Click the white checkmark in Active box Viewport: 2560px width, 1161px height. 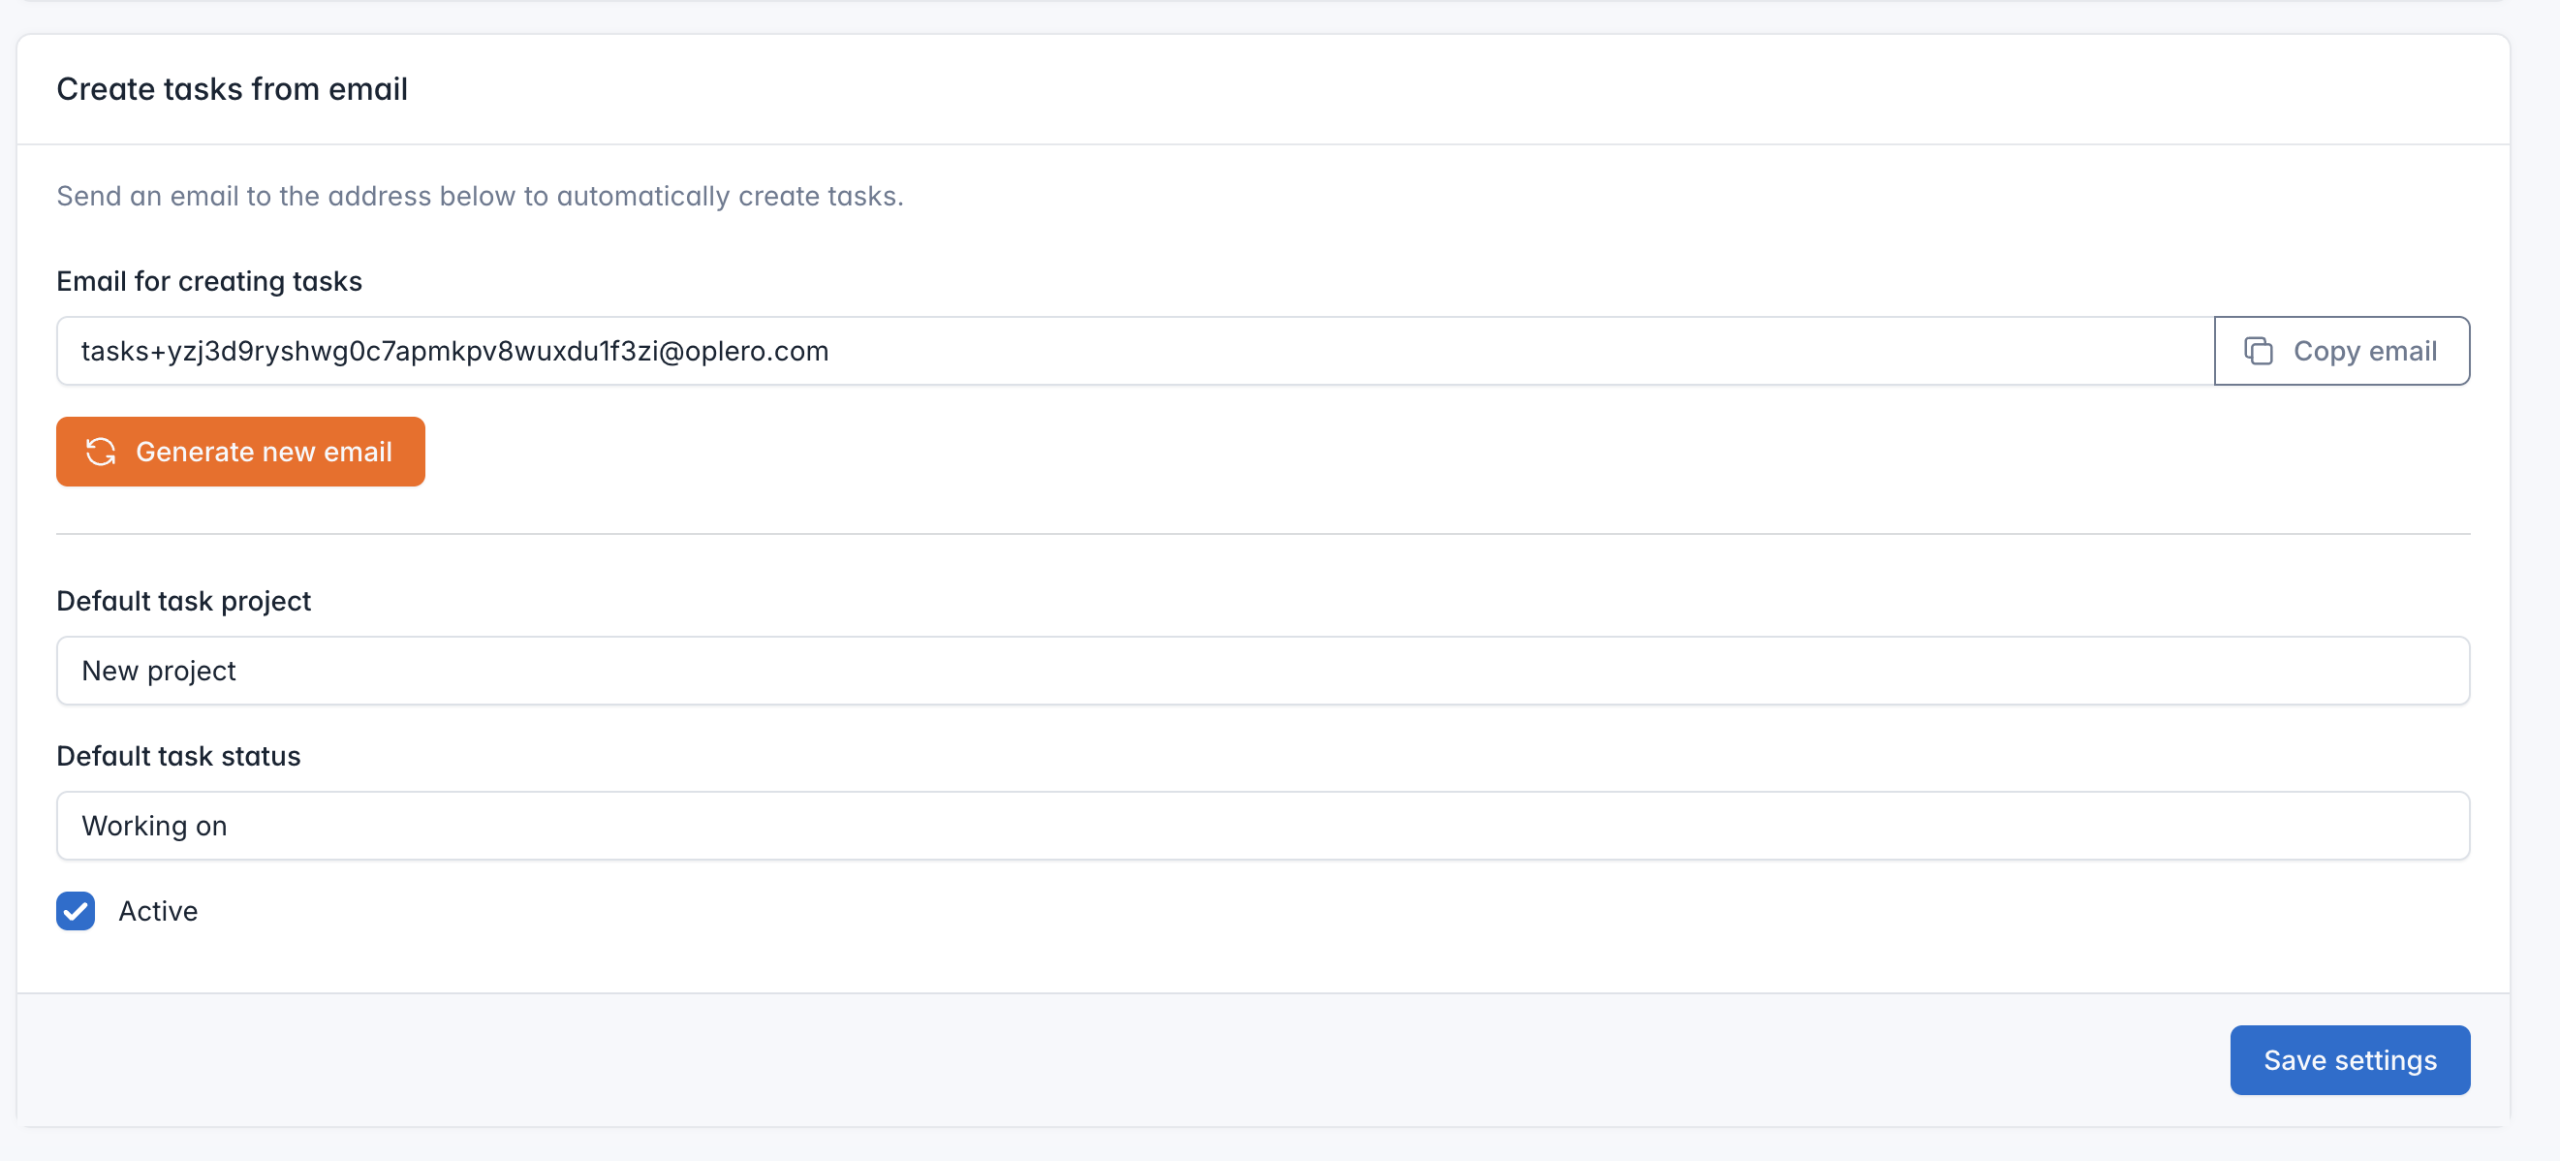pos(75,912)
